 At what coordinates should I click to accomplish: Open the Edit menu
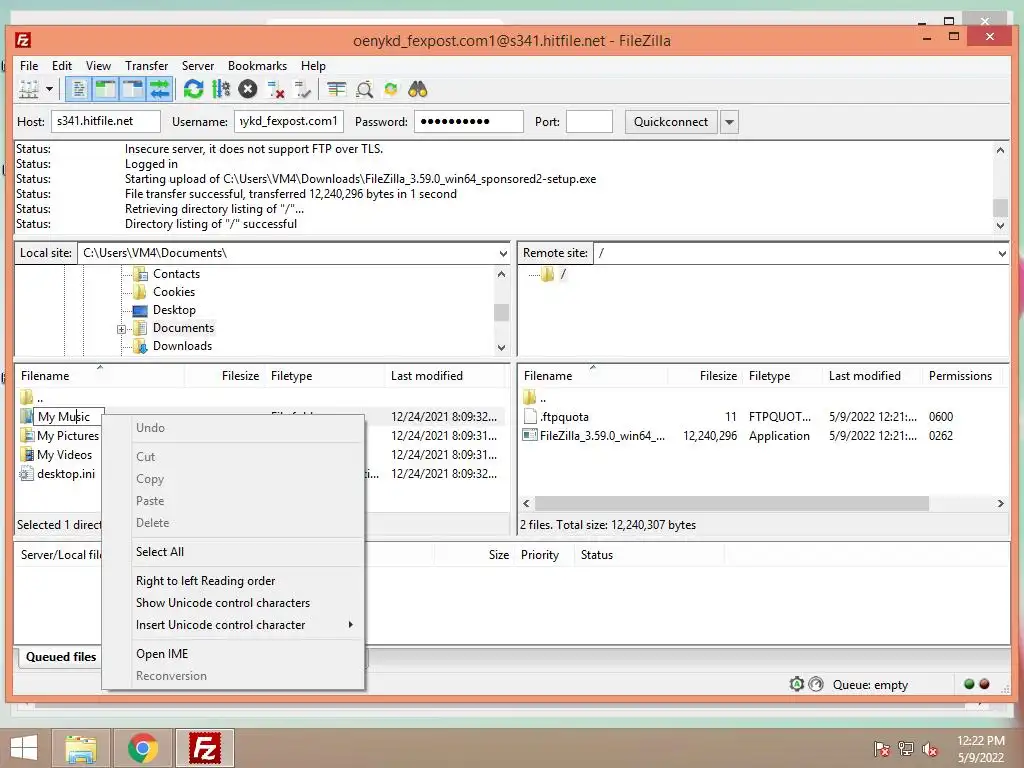click(62, 66)
